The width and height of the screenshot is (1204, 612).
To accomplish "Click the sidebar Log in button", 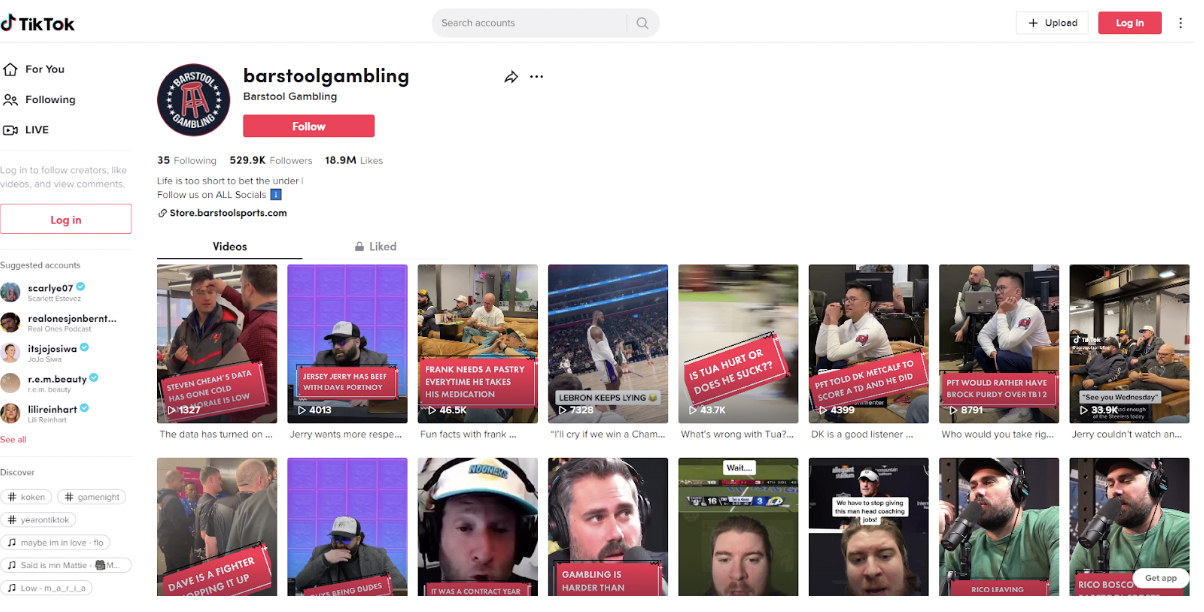I will pyautogui.click(x=66, y=220).
